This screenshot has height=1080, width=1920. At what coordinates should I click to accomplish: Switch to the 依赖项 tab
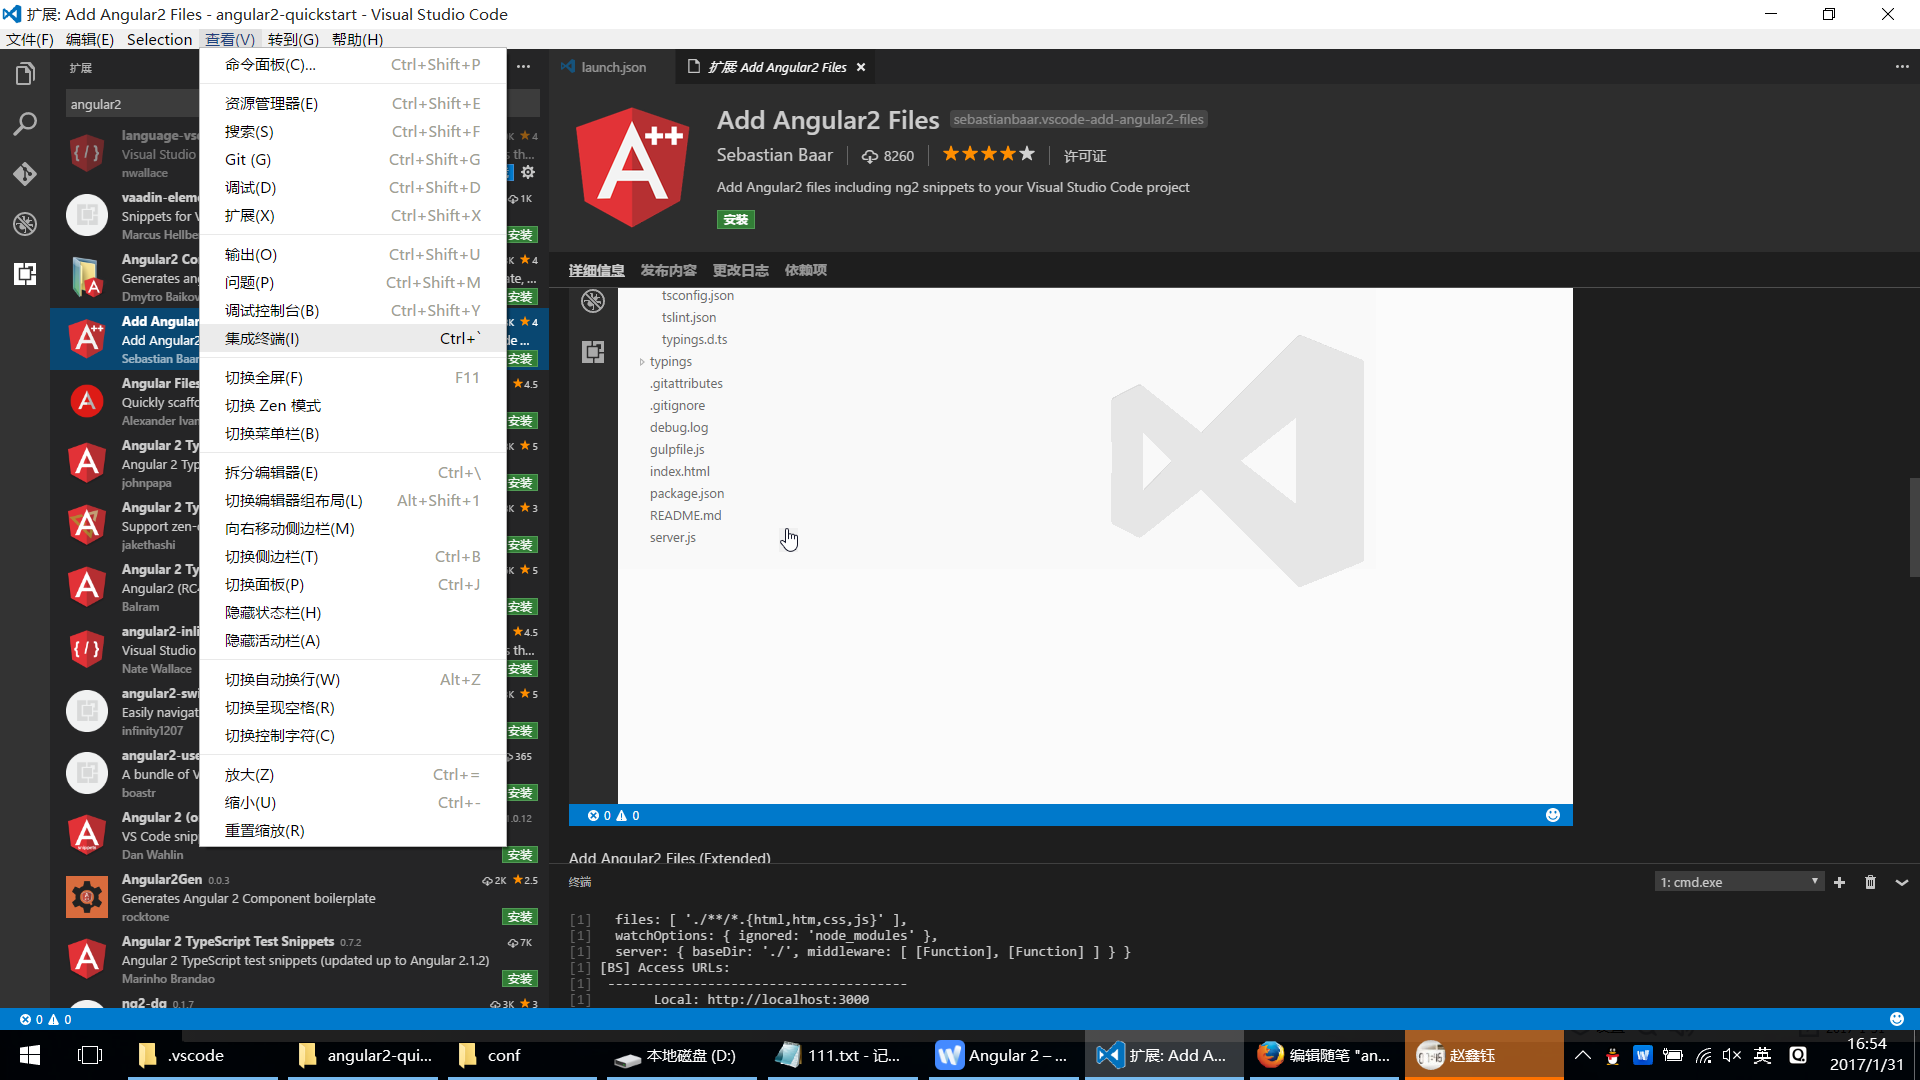pos(806,270)
